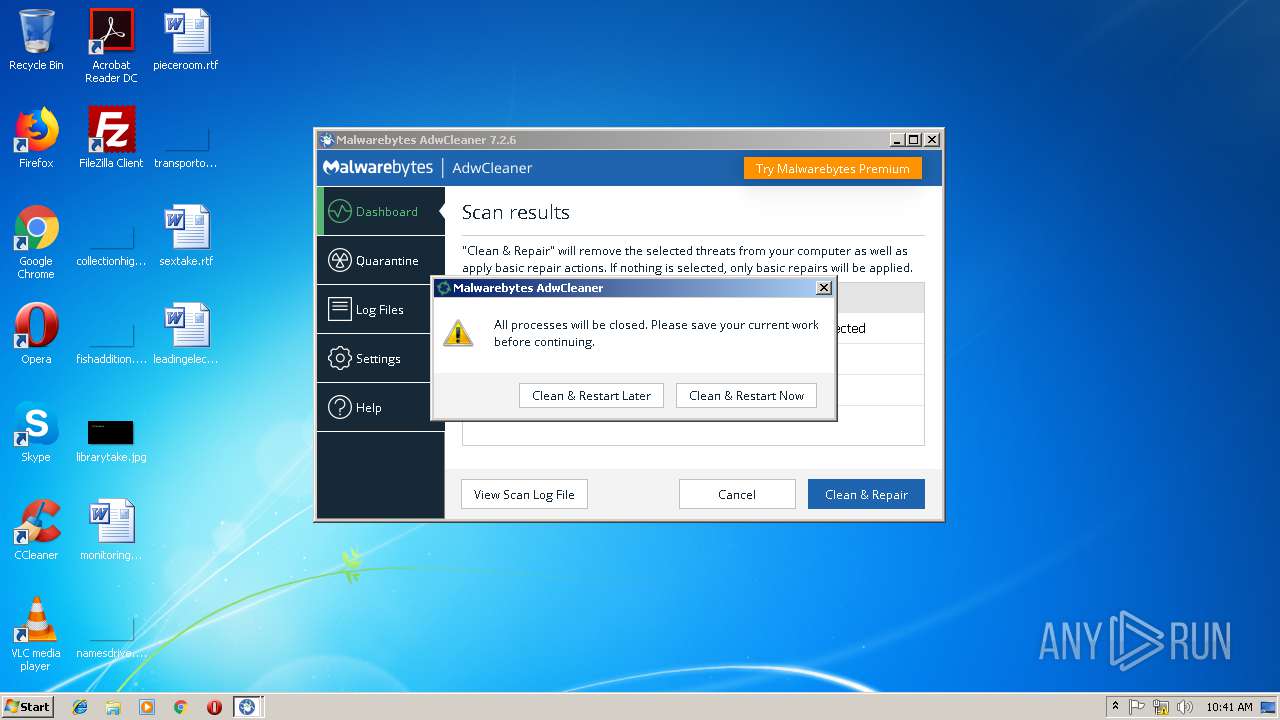Click Clean & Restart Now button
This screenshot has width=1280, height=720.
746,395
